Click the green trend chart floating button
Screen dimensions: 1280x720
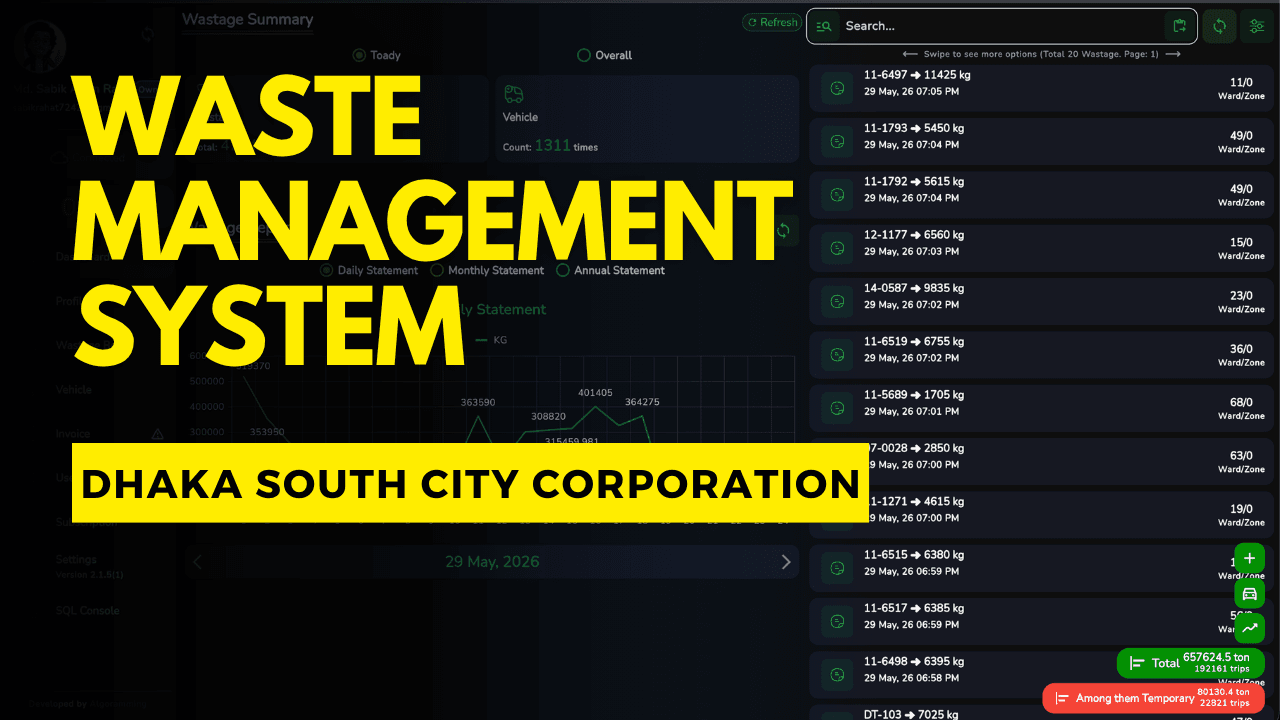[x=1249, y=628]
